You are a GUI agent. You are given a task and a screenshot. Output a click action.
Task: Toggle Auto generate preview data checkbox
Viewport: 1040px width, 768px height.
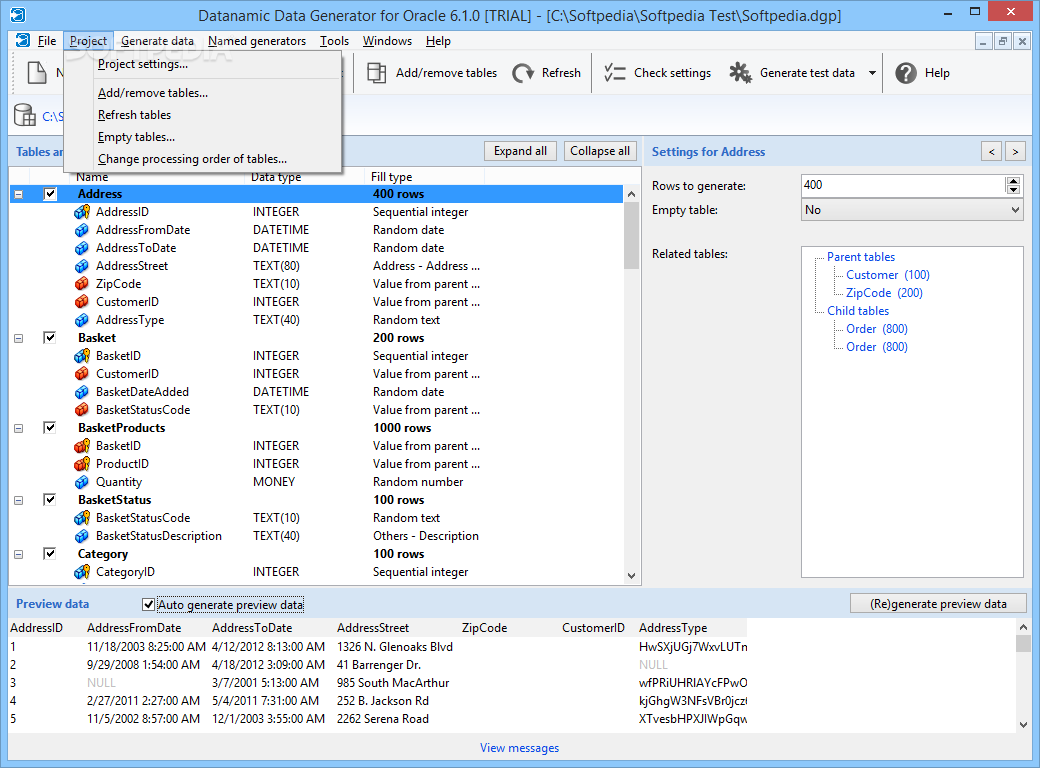[149, 604]
